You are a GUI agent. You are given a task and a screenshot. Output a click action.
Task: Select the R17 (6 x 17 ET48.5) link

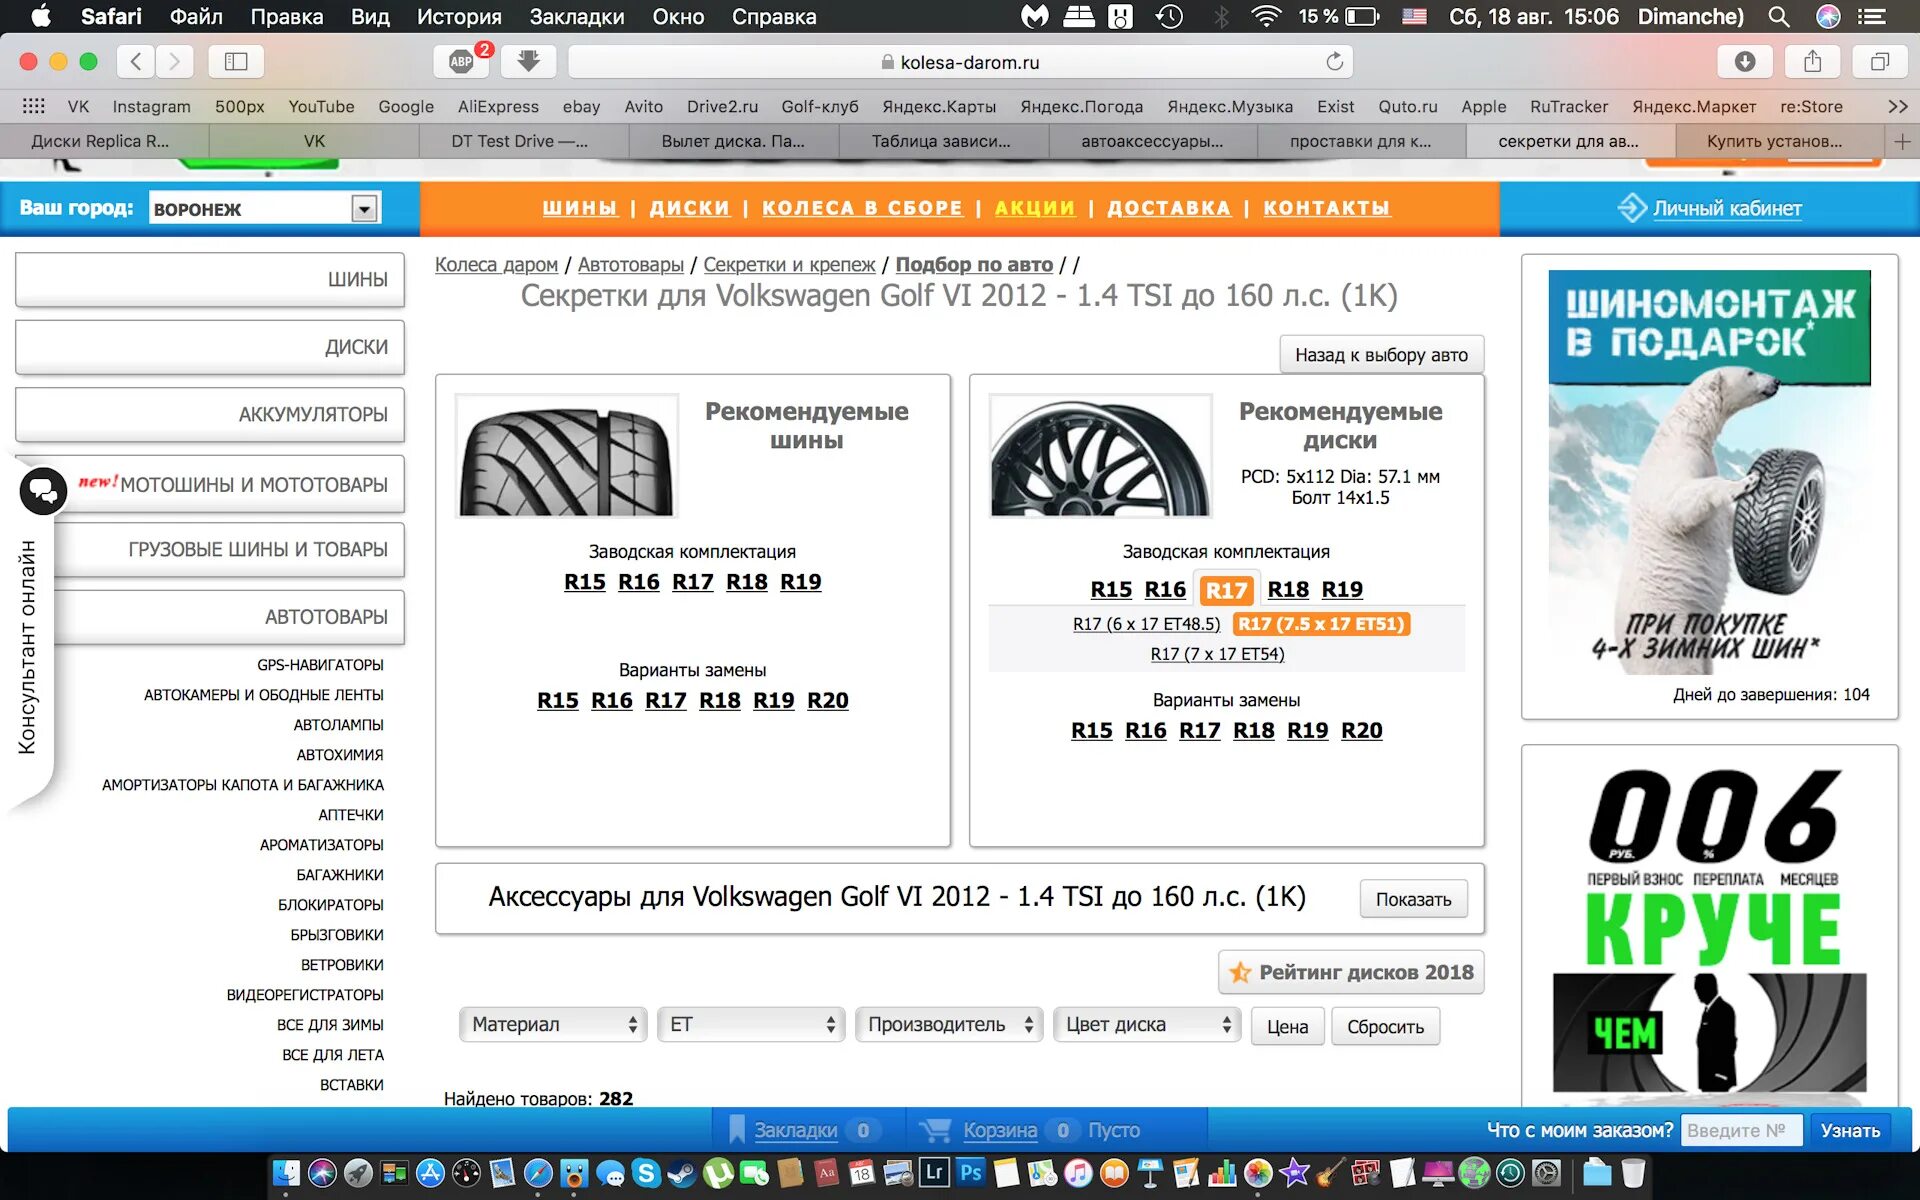(x=1146, y=624)
